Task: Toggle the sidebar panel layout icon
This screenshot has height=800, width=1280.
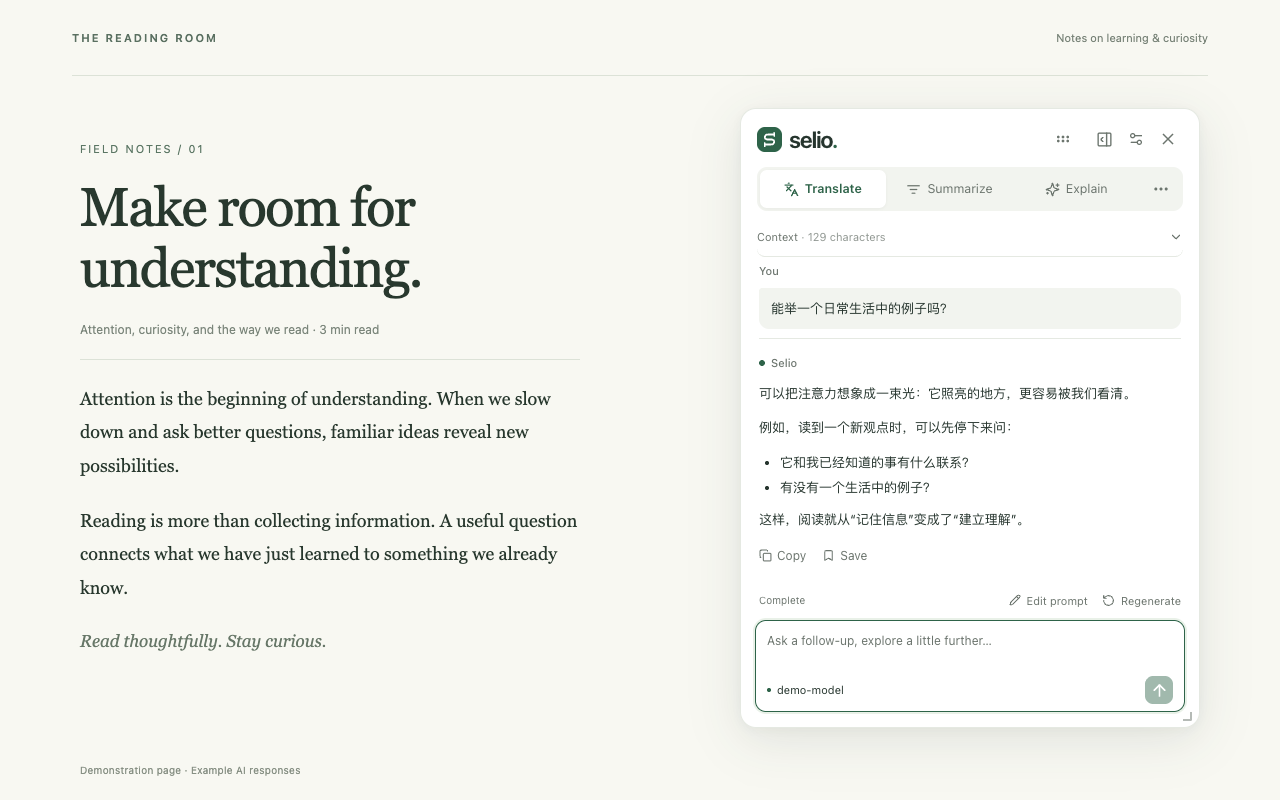Action: (x=1104, y=139)
